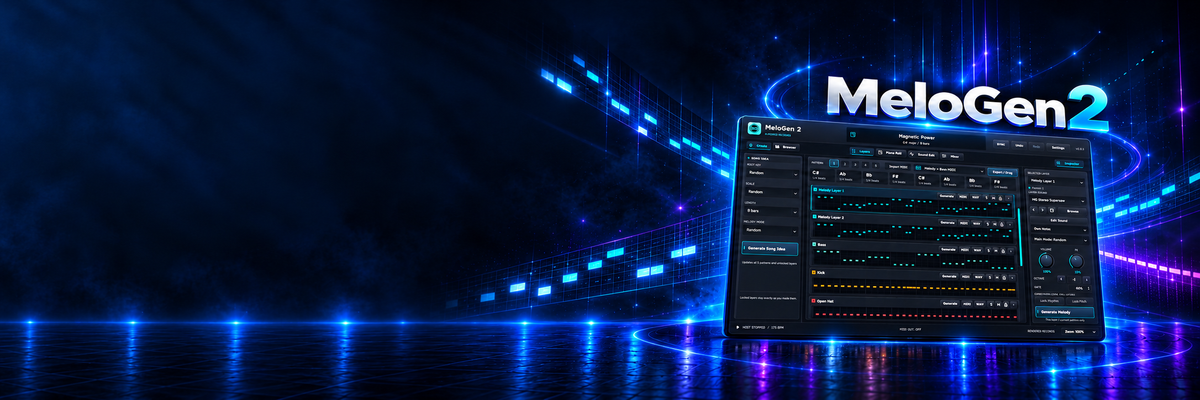Open the MG Stereo Supersaw sound dropdown
Image resolution: width=1200 pixels, height=400 pixels.
(x=1057, y=201)
